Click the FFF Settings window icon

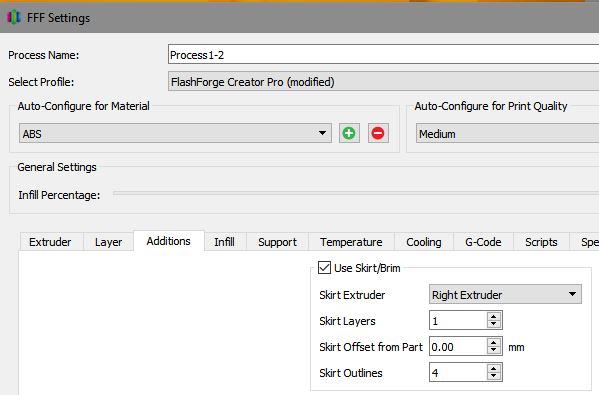pyautogui.click(x=14, y=17)
